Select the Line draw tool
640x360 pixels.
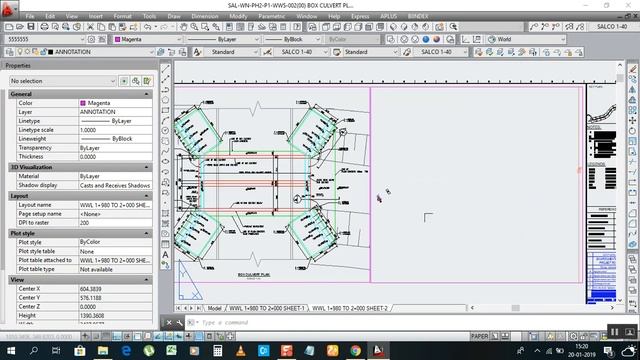tap(165, 69)
